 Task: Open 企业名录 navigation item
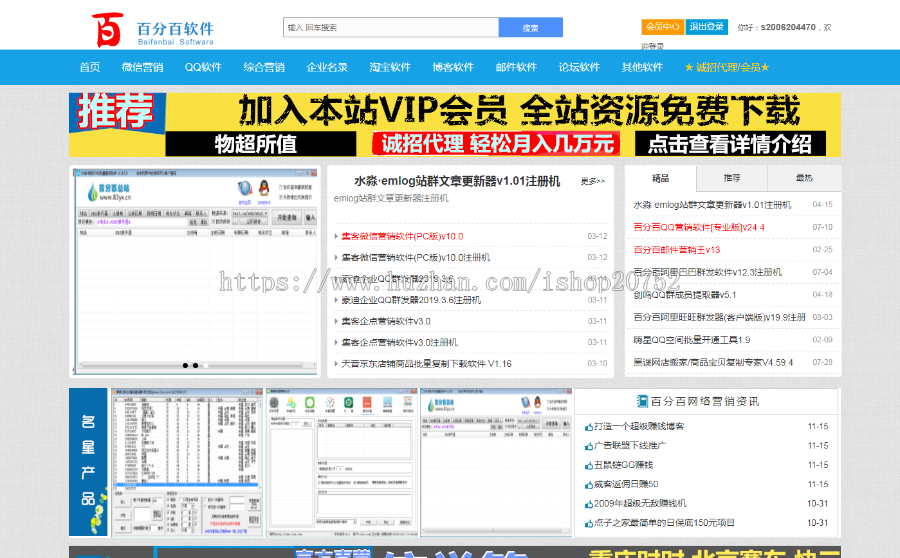[x=327, y=67]
